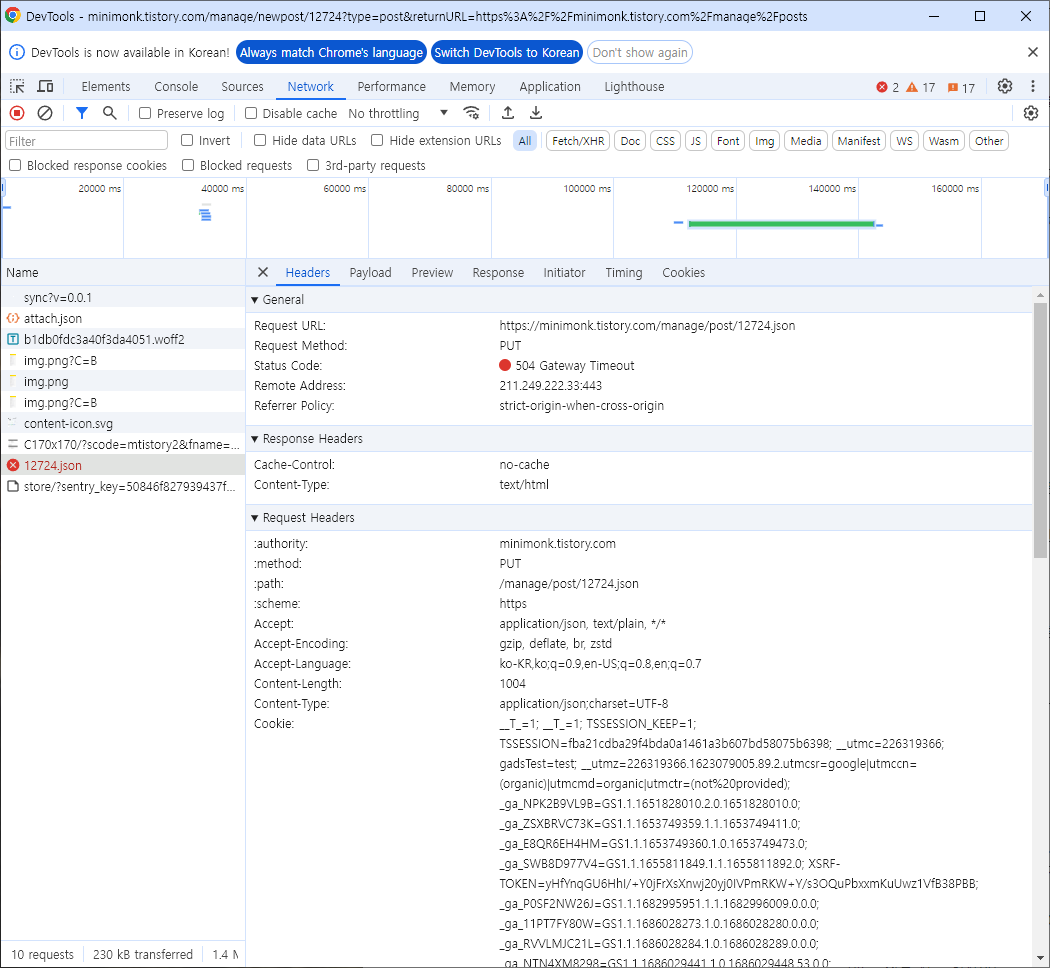Export HAR file download icon
The height and width of the screenshot is (968, 1050).
[536, 113]
